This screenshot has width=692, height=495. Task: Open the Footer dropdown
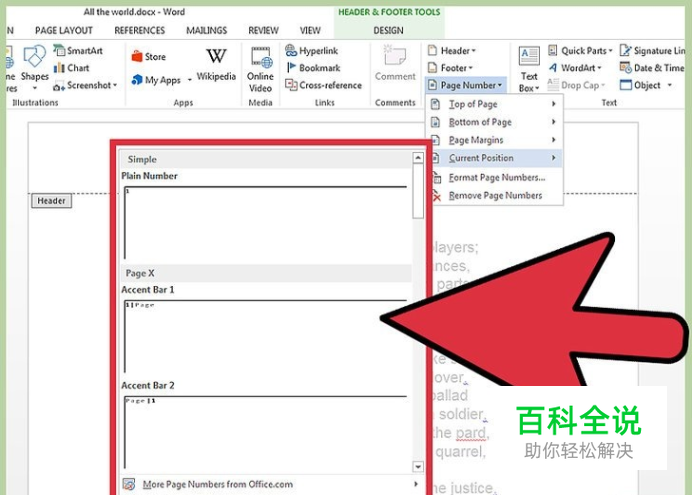click(450, 68)
